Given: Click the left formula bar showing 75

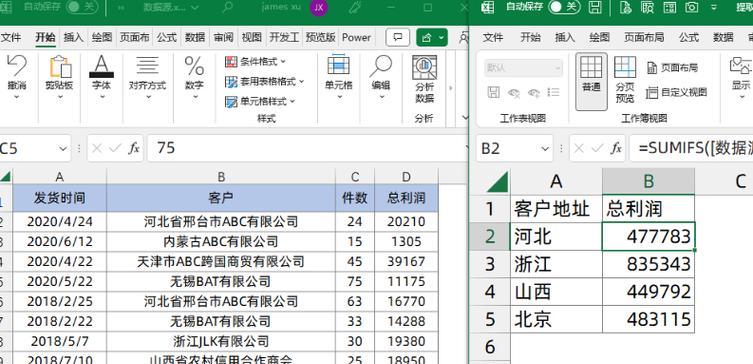Looking at the screenshot, I should tap(307, 148).
